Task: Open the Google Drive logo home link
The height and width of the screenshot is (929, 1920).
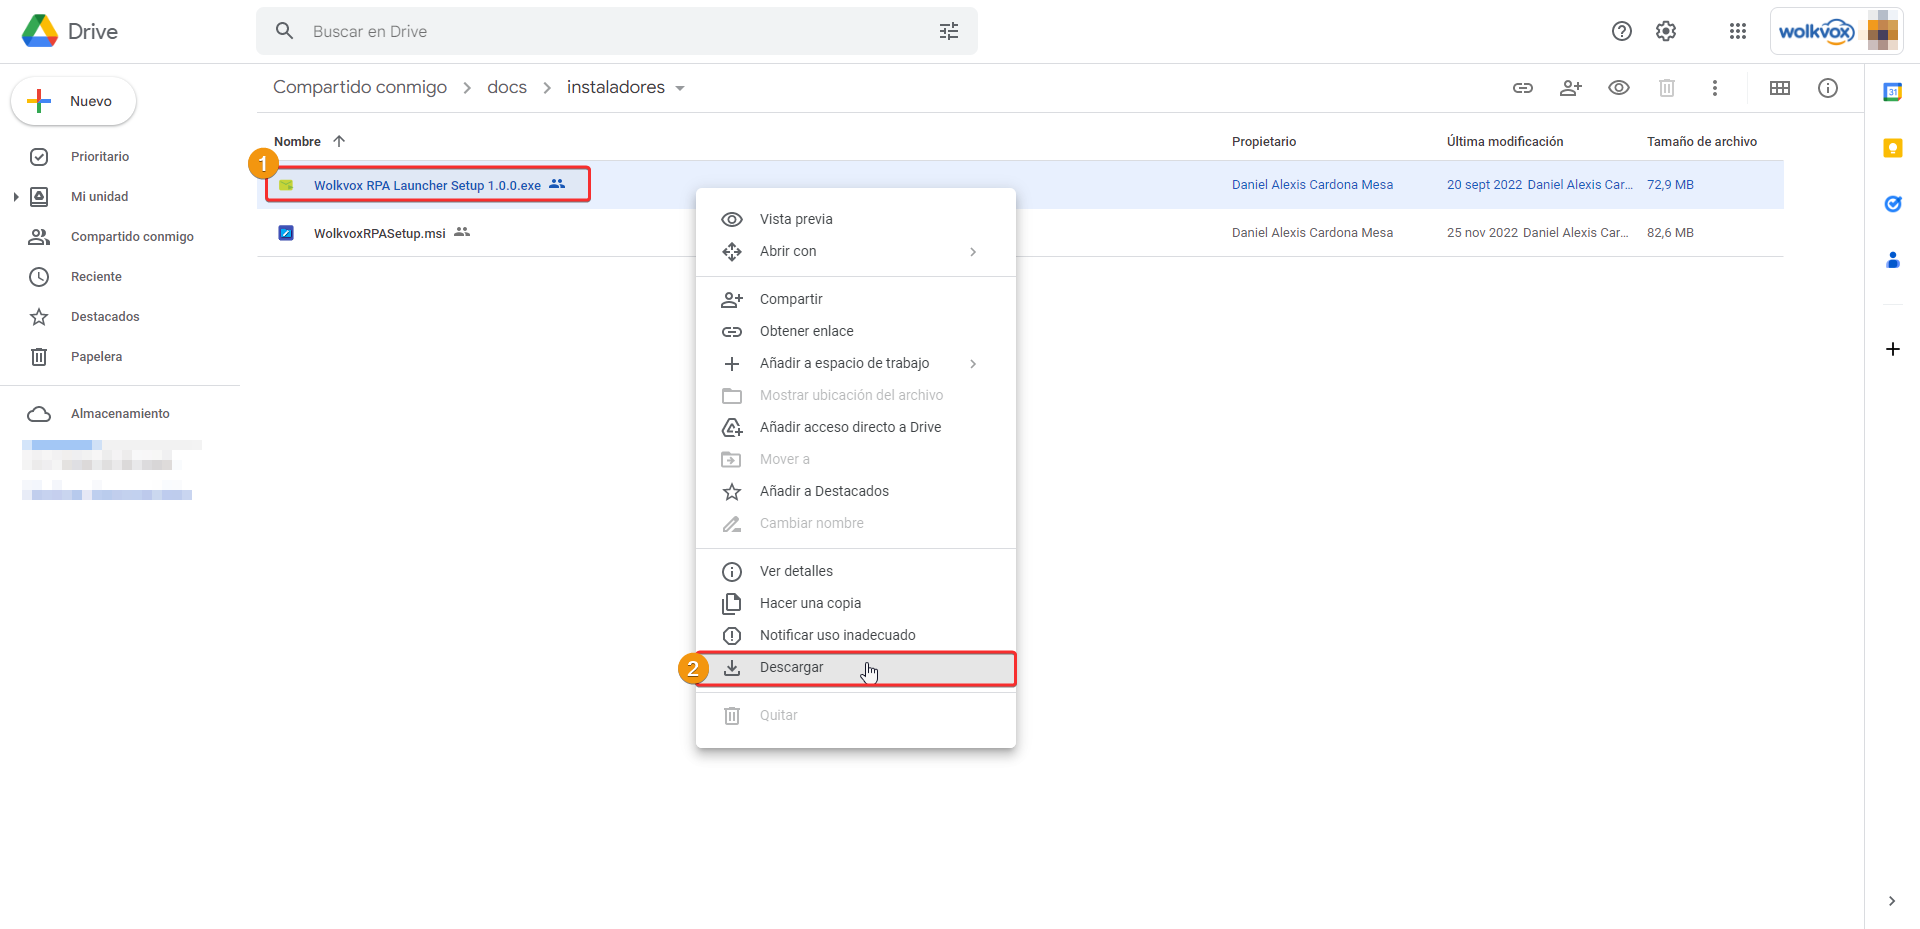Action: (x=70, y=31)
